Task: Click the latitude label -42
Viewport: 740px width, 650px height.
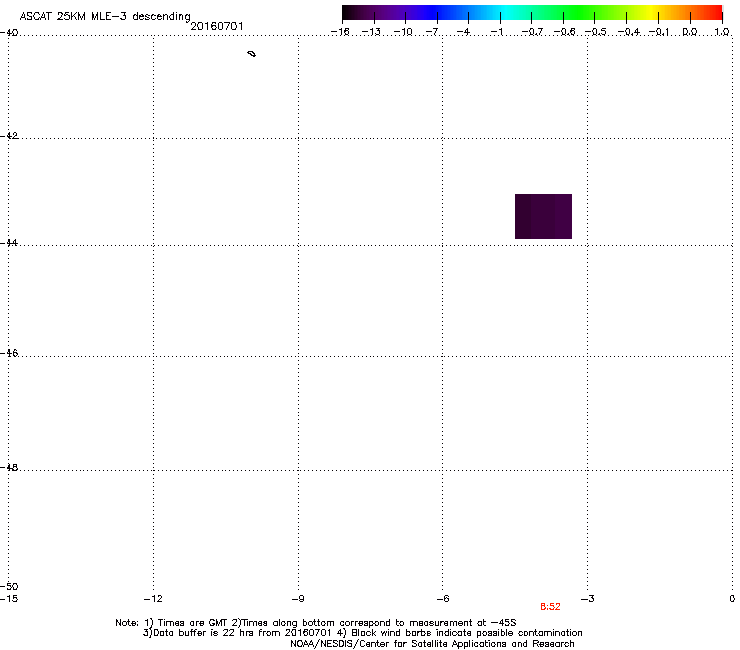Action: pyautogui.click(x=9, y=136)
